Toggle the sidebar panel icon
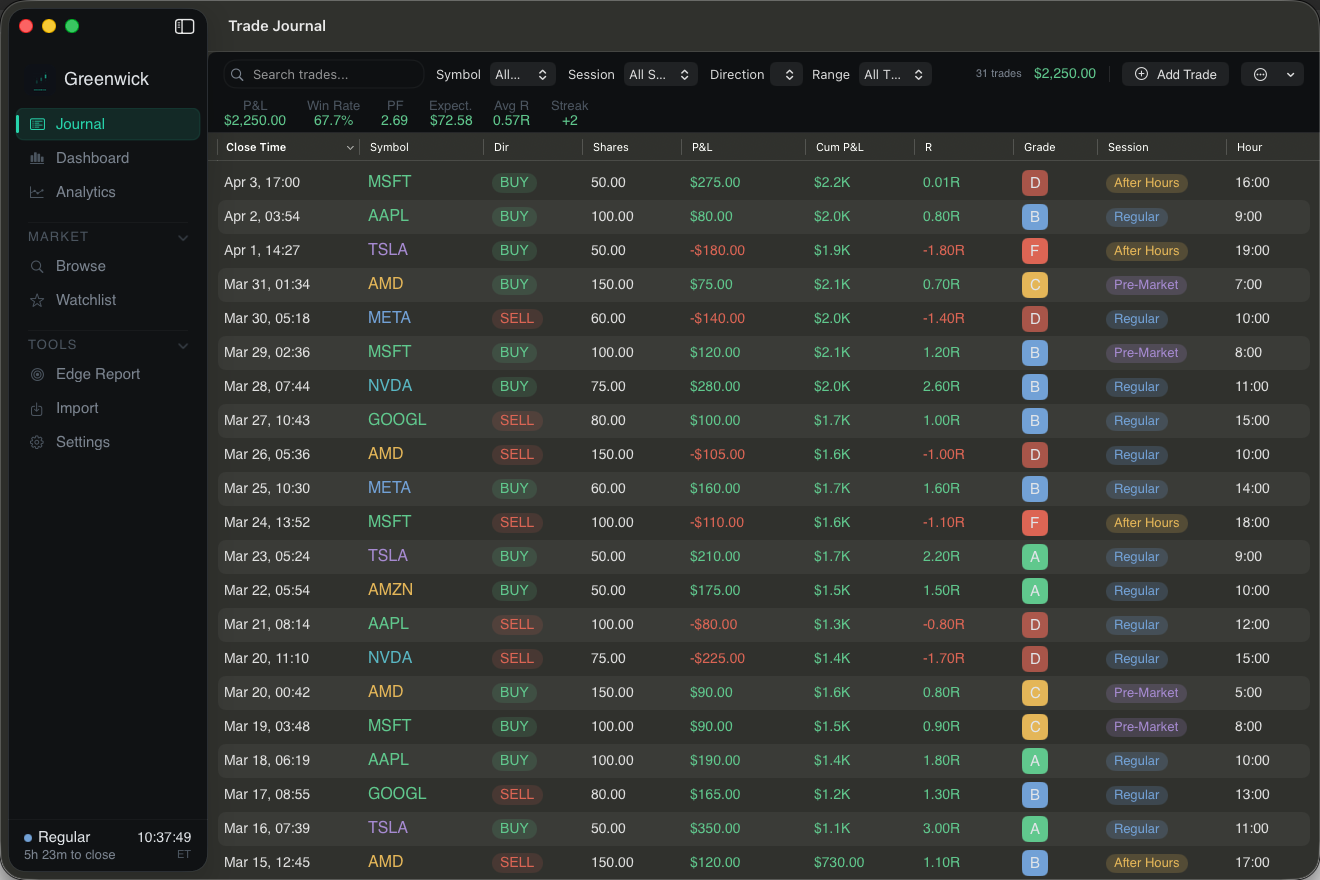Screen dimensions: 1320x880 click(x=184, y=27)
